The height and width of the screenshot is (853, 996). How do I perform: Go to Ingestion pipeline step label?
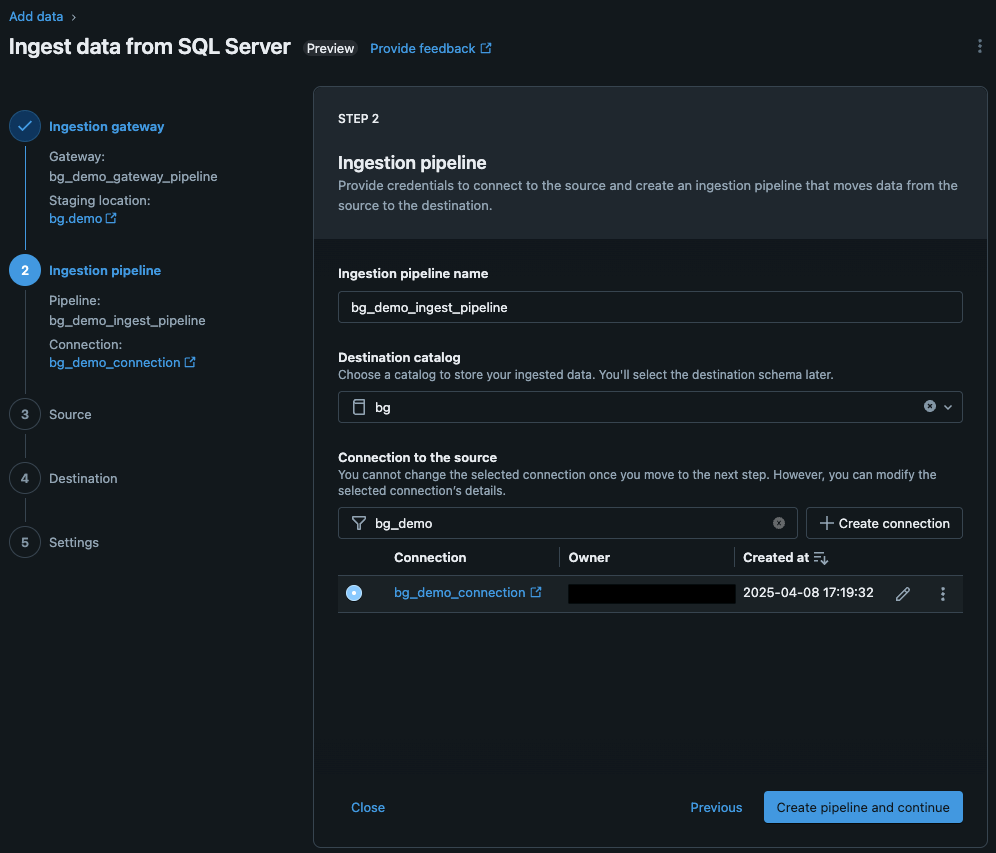click(105, 271)
